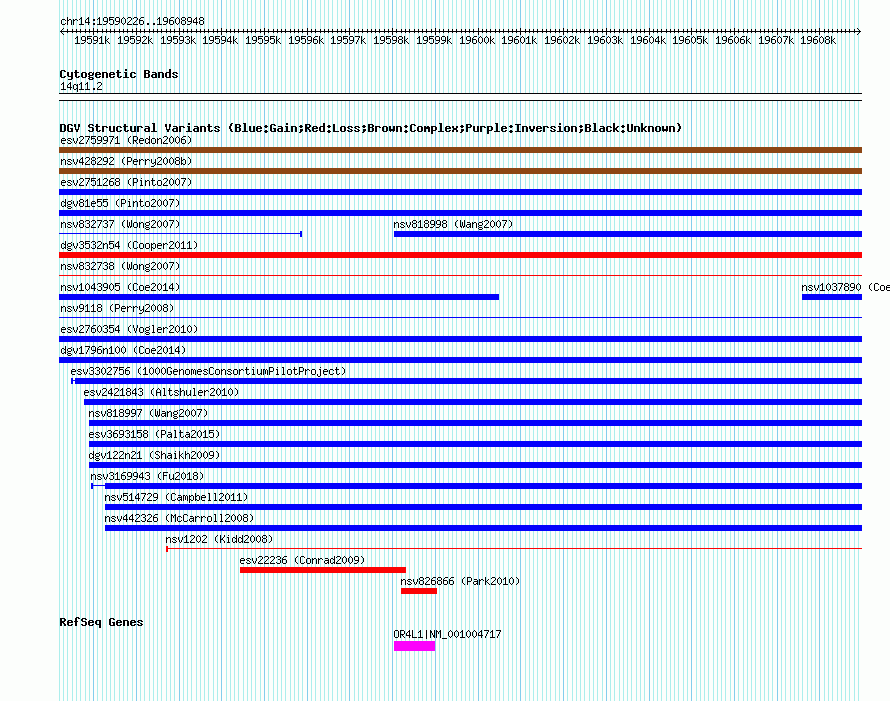Click the 19591k ruler tick label
This screenshot has height=701, width=890.
tap(92, 40)
